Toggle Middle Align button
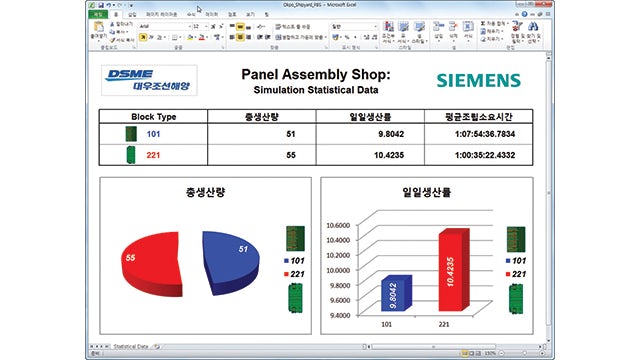Screen dimensions: 640x360 pos(240,27)
